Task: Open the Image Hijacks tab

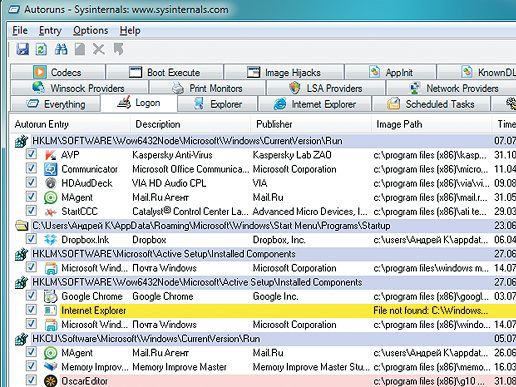Action: click(284, 72)
